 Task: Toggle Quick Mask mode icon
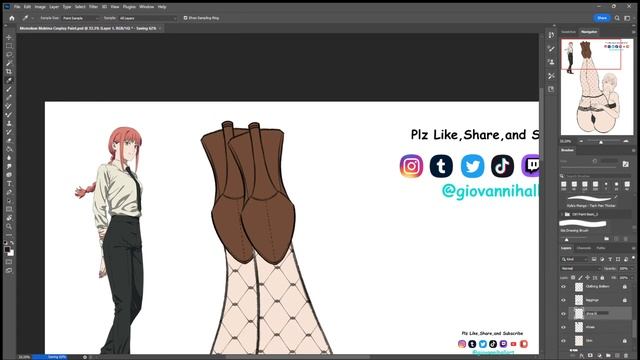(x=9, y=262)
